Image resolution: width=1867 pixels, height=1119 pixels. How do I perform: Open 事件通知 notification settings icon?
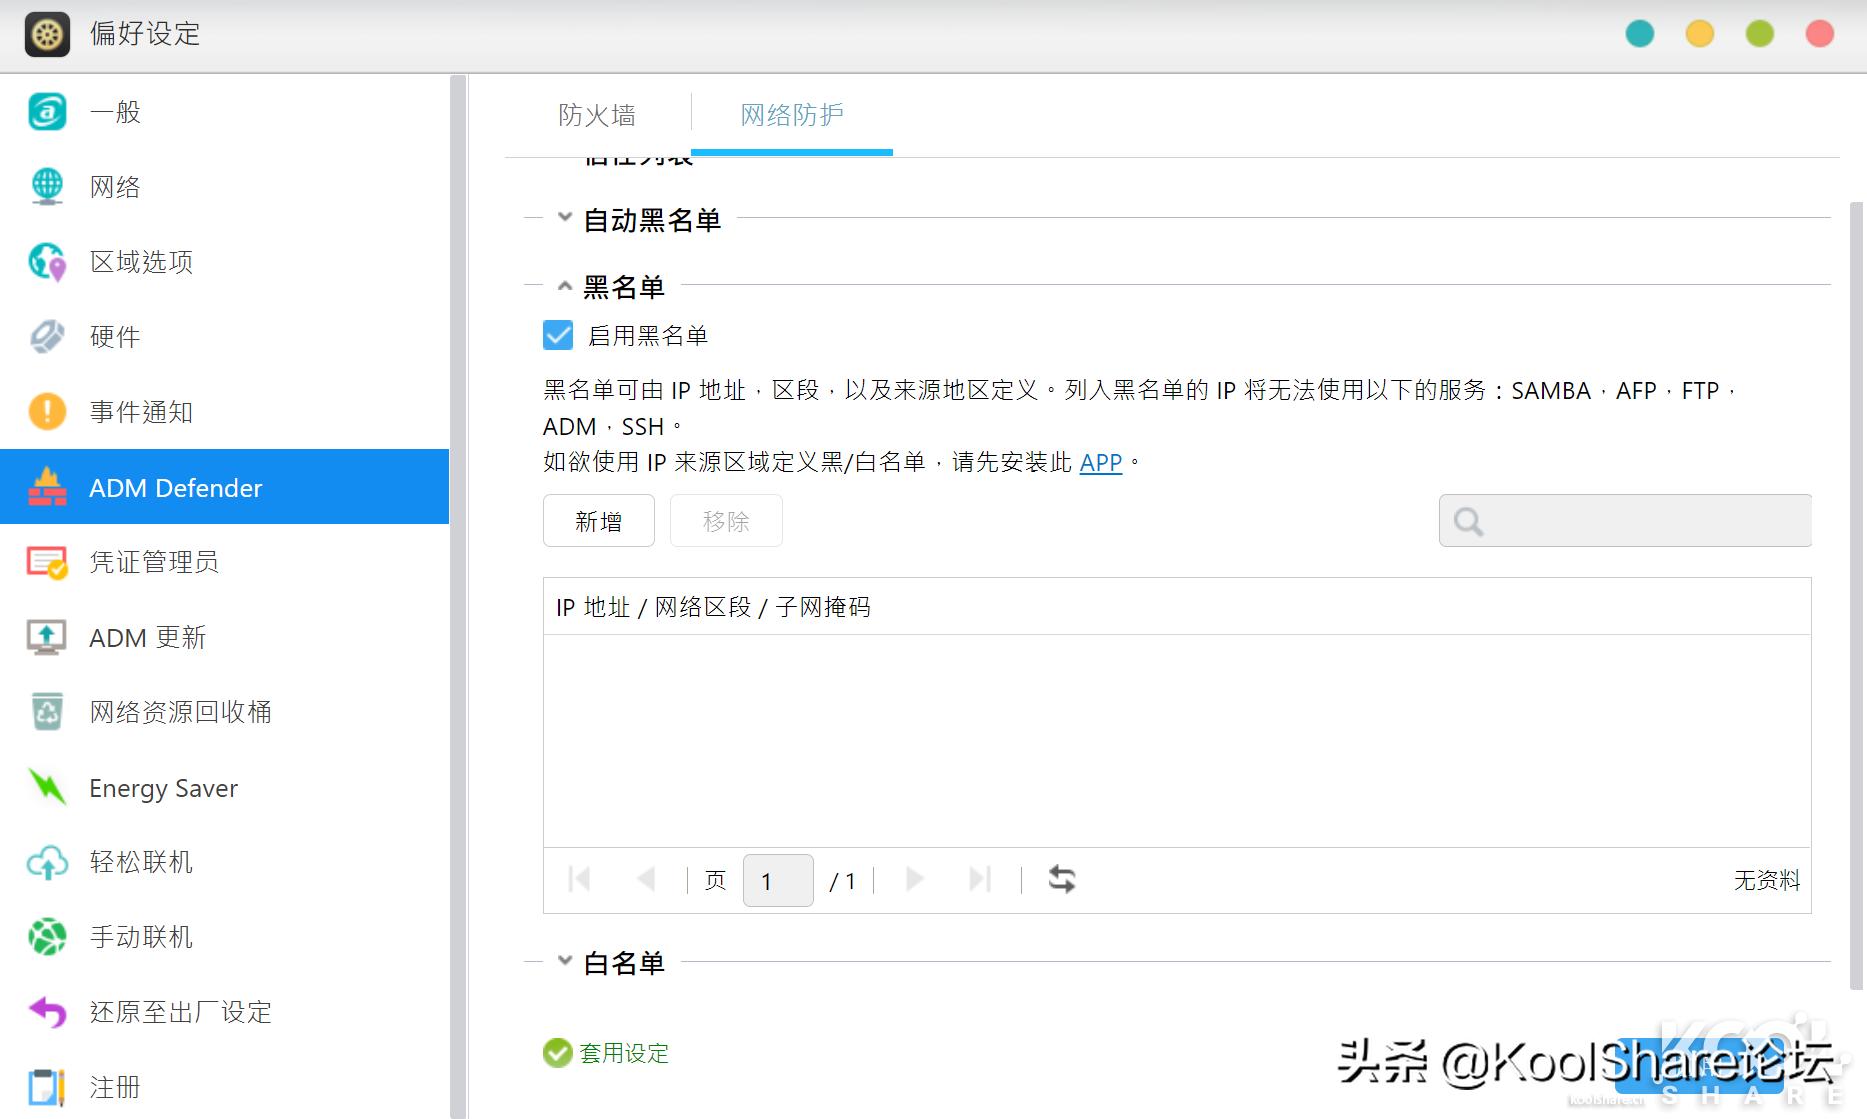(46, 412)
